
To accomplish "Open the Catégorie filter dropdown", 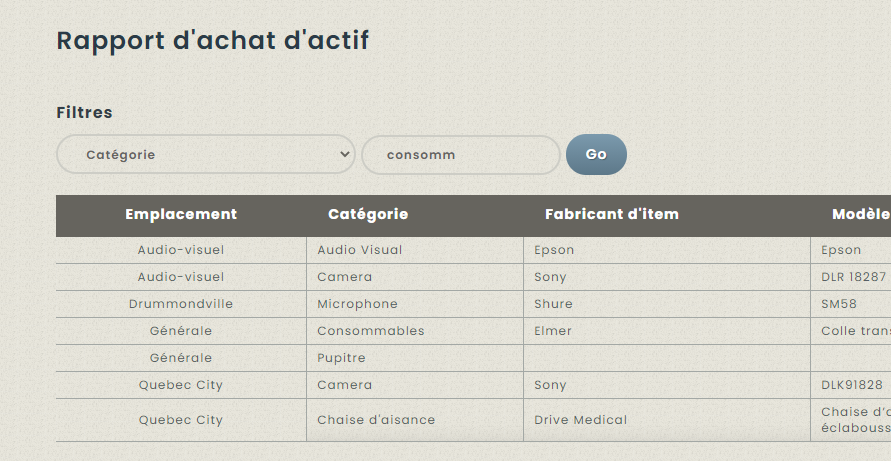I will pos(205,155).
